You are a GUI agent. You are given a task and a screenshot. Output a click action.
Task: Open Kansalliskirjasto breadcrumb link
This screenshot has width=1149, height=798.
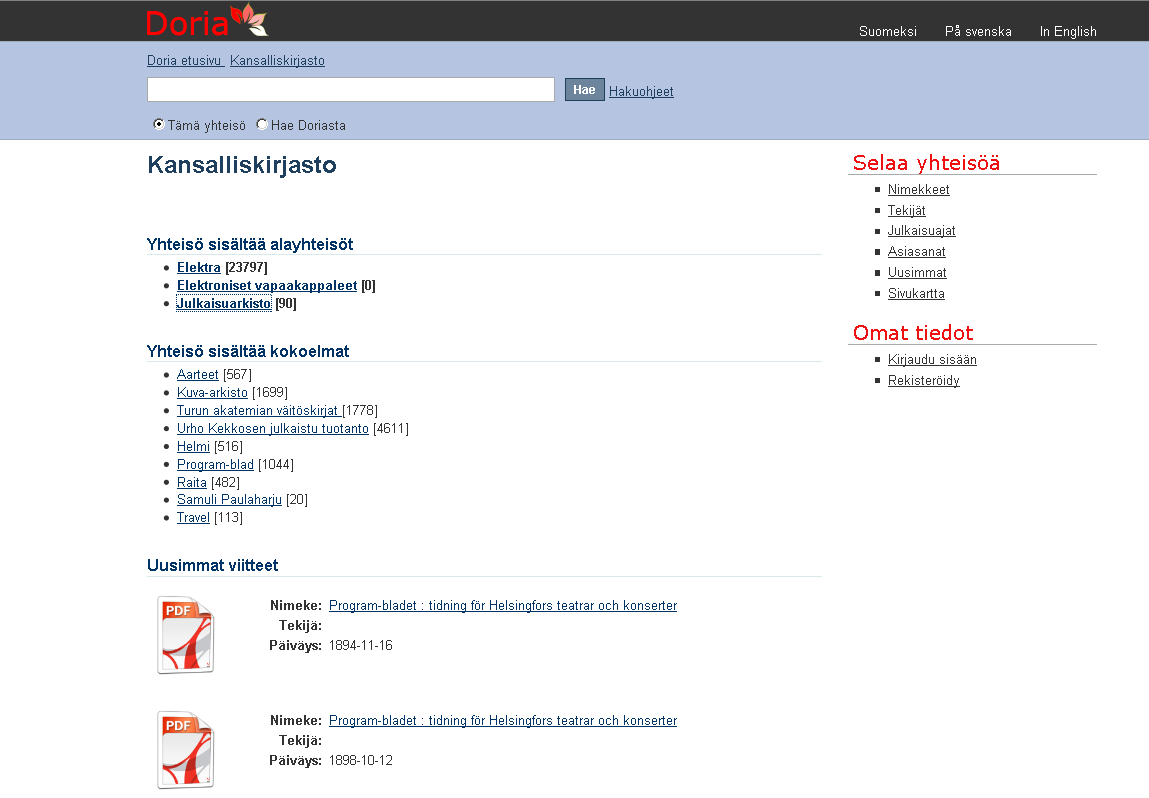pyautogui.click(x=277, y=61)
